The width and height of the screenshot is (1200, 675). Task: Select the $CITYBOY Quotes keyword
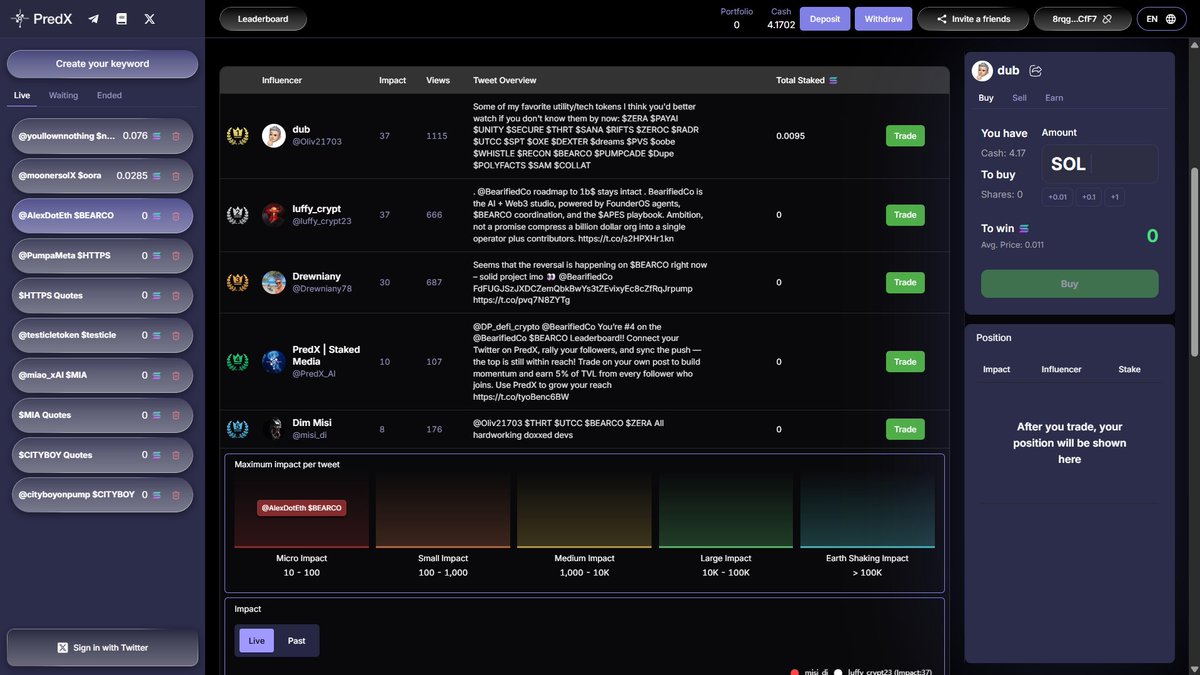pos(102,455)
